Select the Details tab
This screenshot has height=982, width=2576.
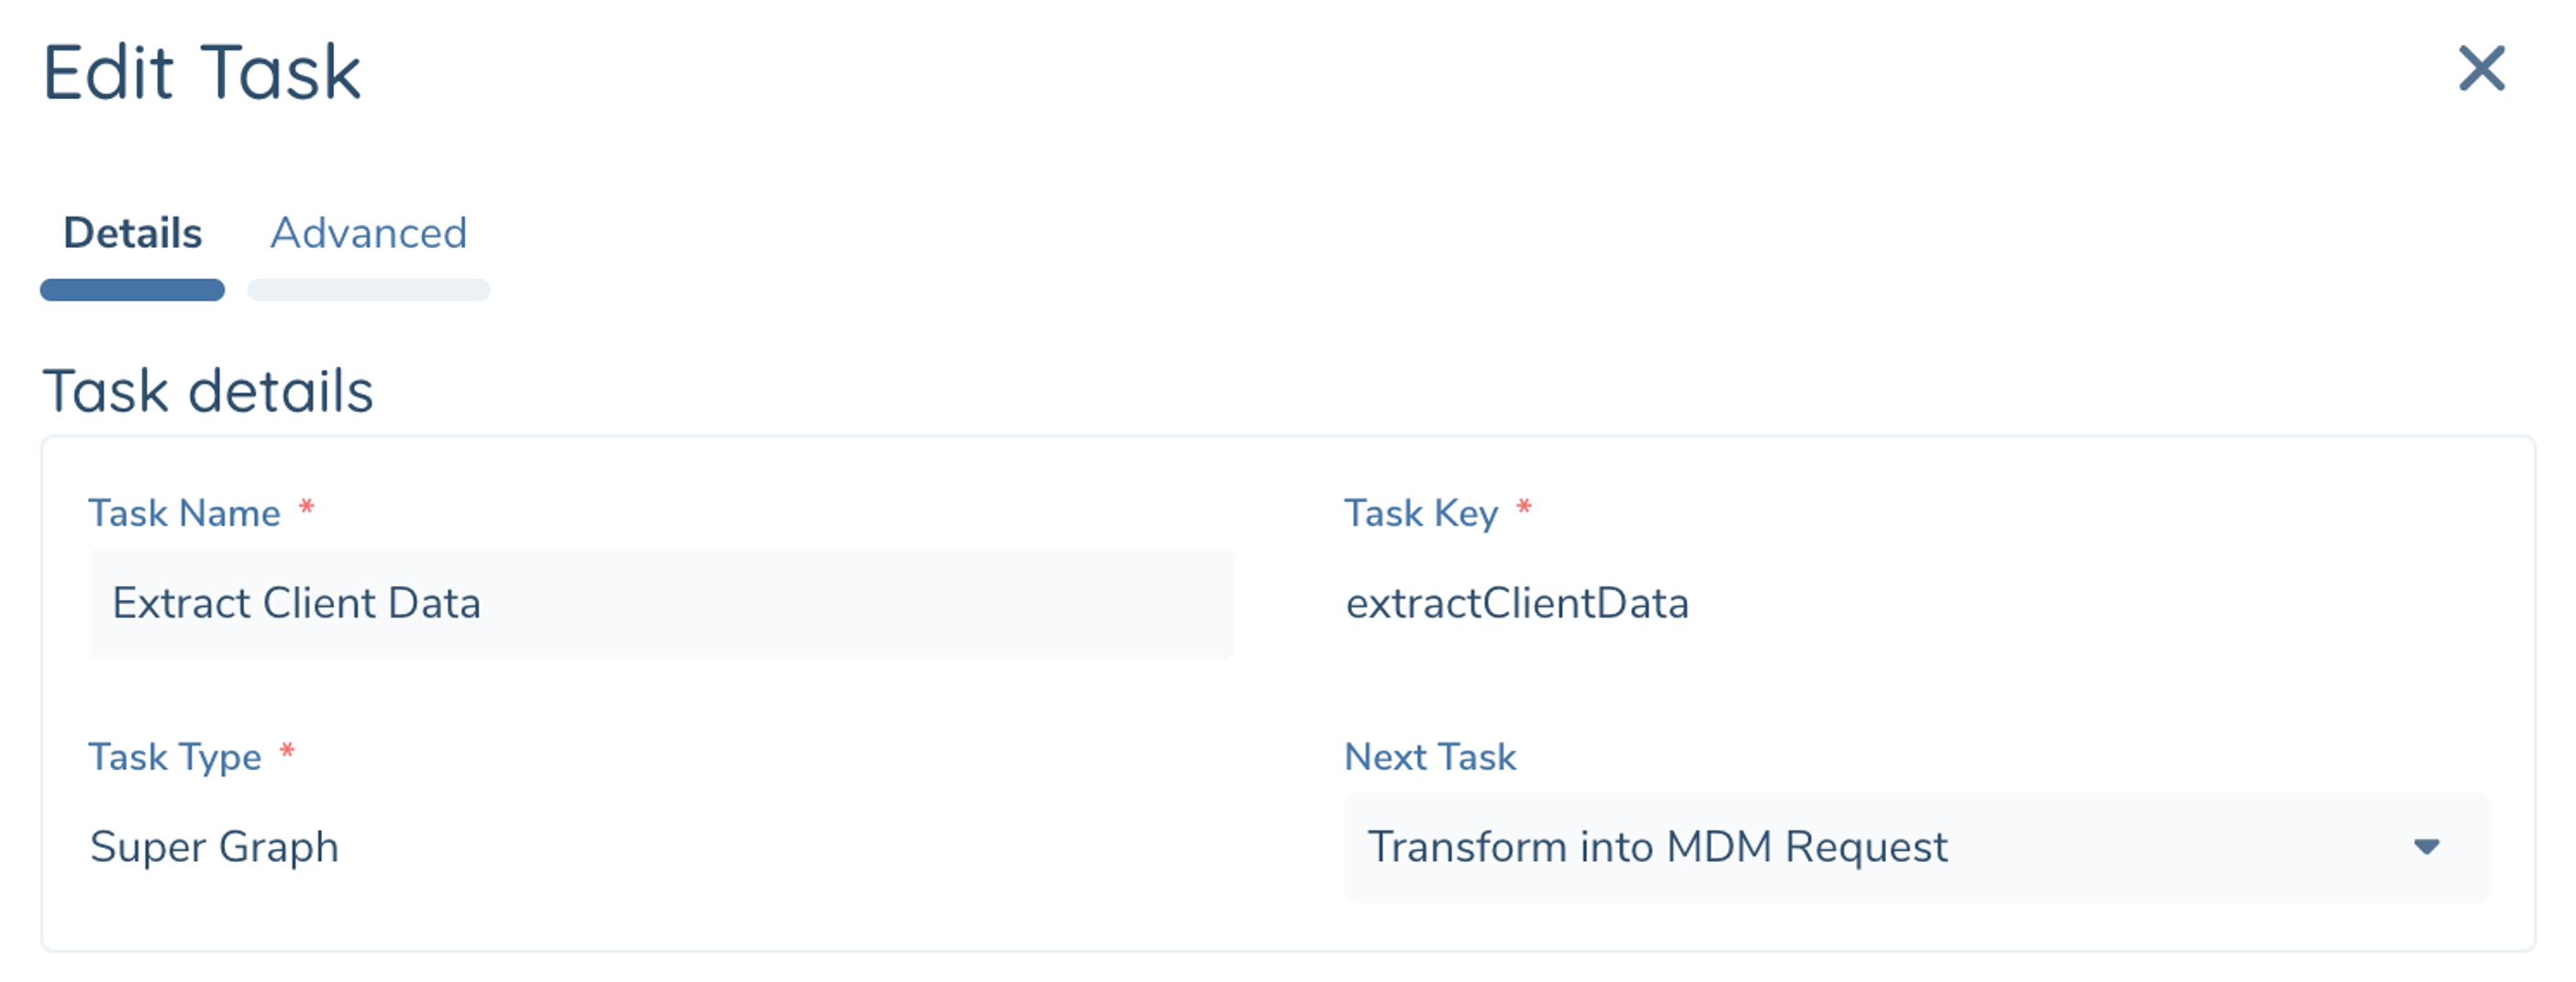point(131,233)
